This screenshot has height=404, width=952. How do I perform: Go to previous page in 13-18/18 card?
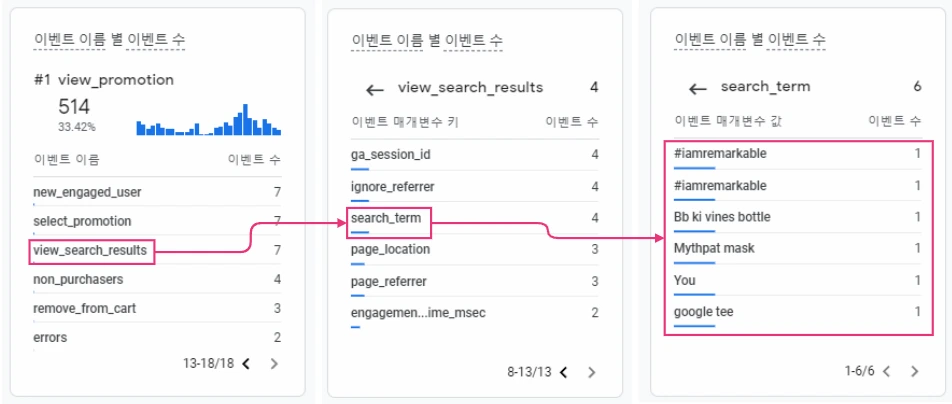(x=247, y=363)
